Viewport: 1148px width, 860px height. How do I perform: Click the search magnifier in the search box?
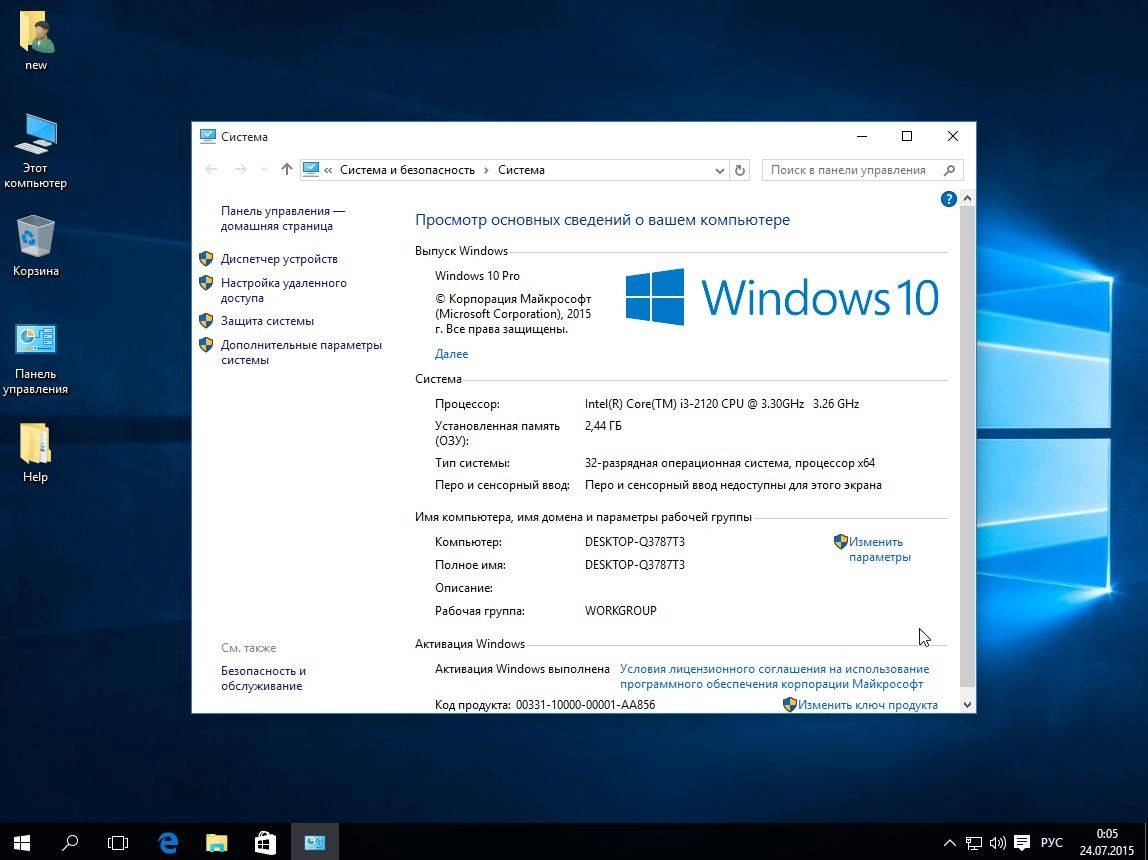click(x=950, y=170)
